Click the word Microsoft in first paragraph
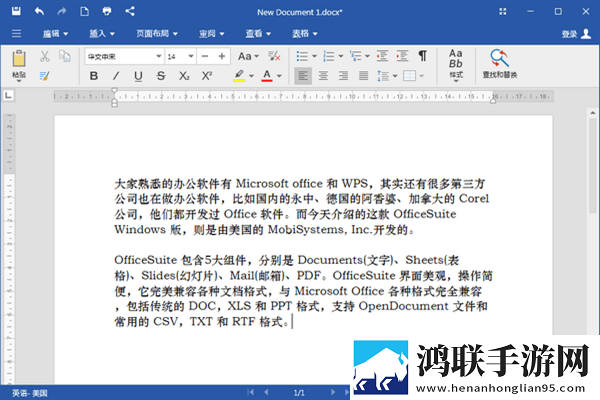This screenshot has width=600, height=400. 262,184
